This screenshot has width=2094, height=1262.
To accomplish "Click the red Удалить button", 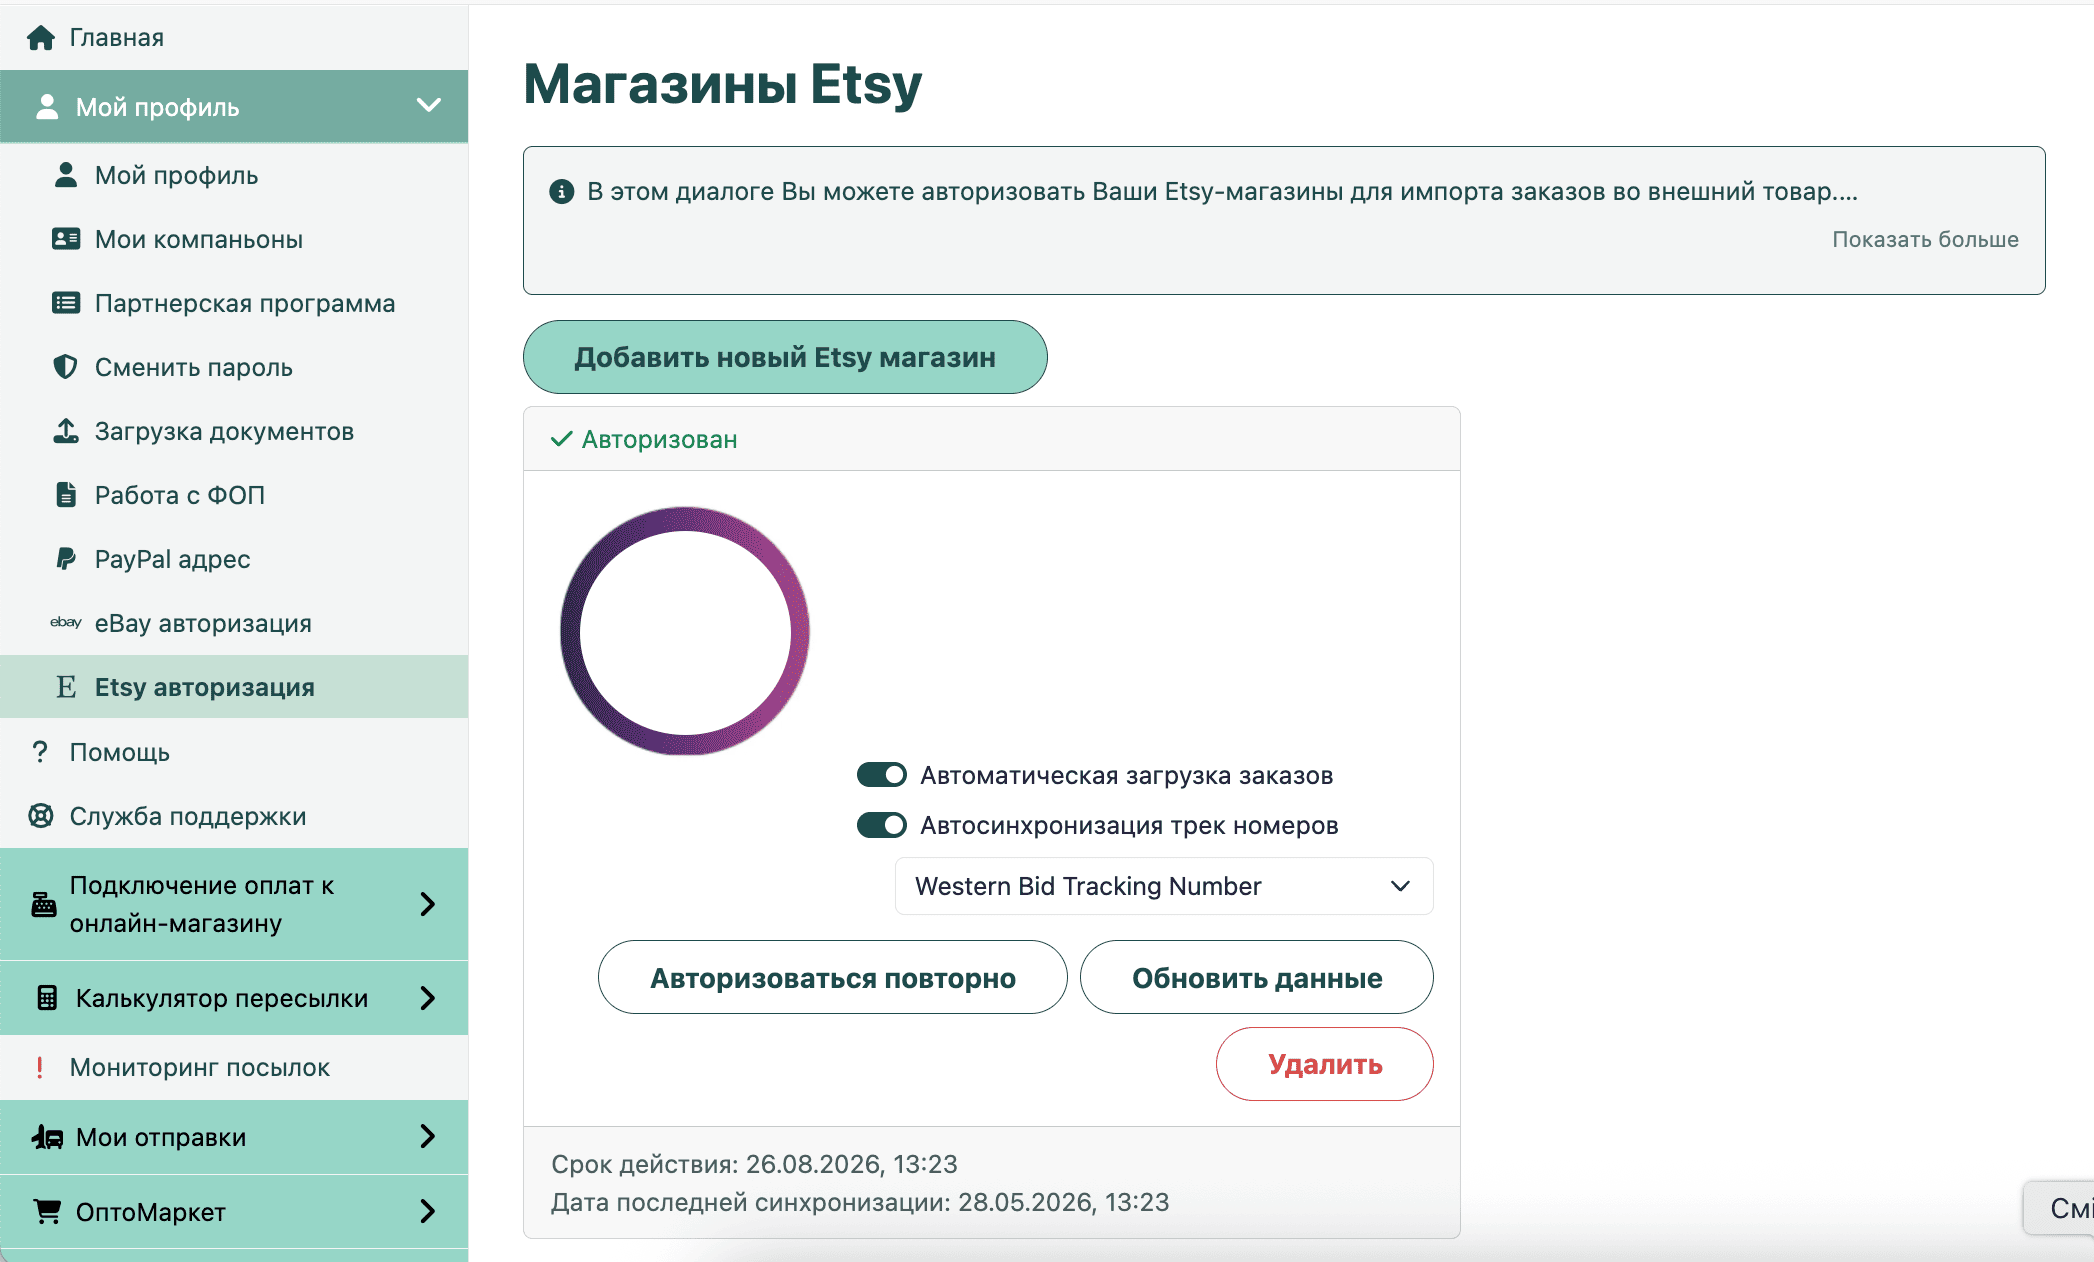I will [1325, 1064].
